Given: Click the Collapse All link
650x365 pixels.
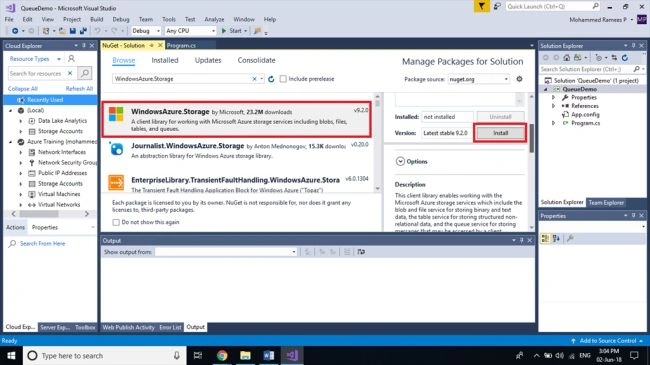Looking at the screenshot, I should click(x=23, y=89).
